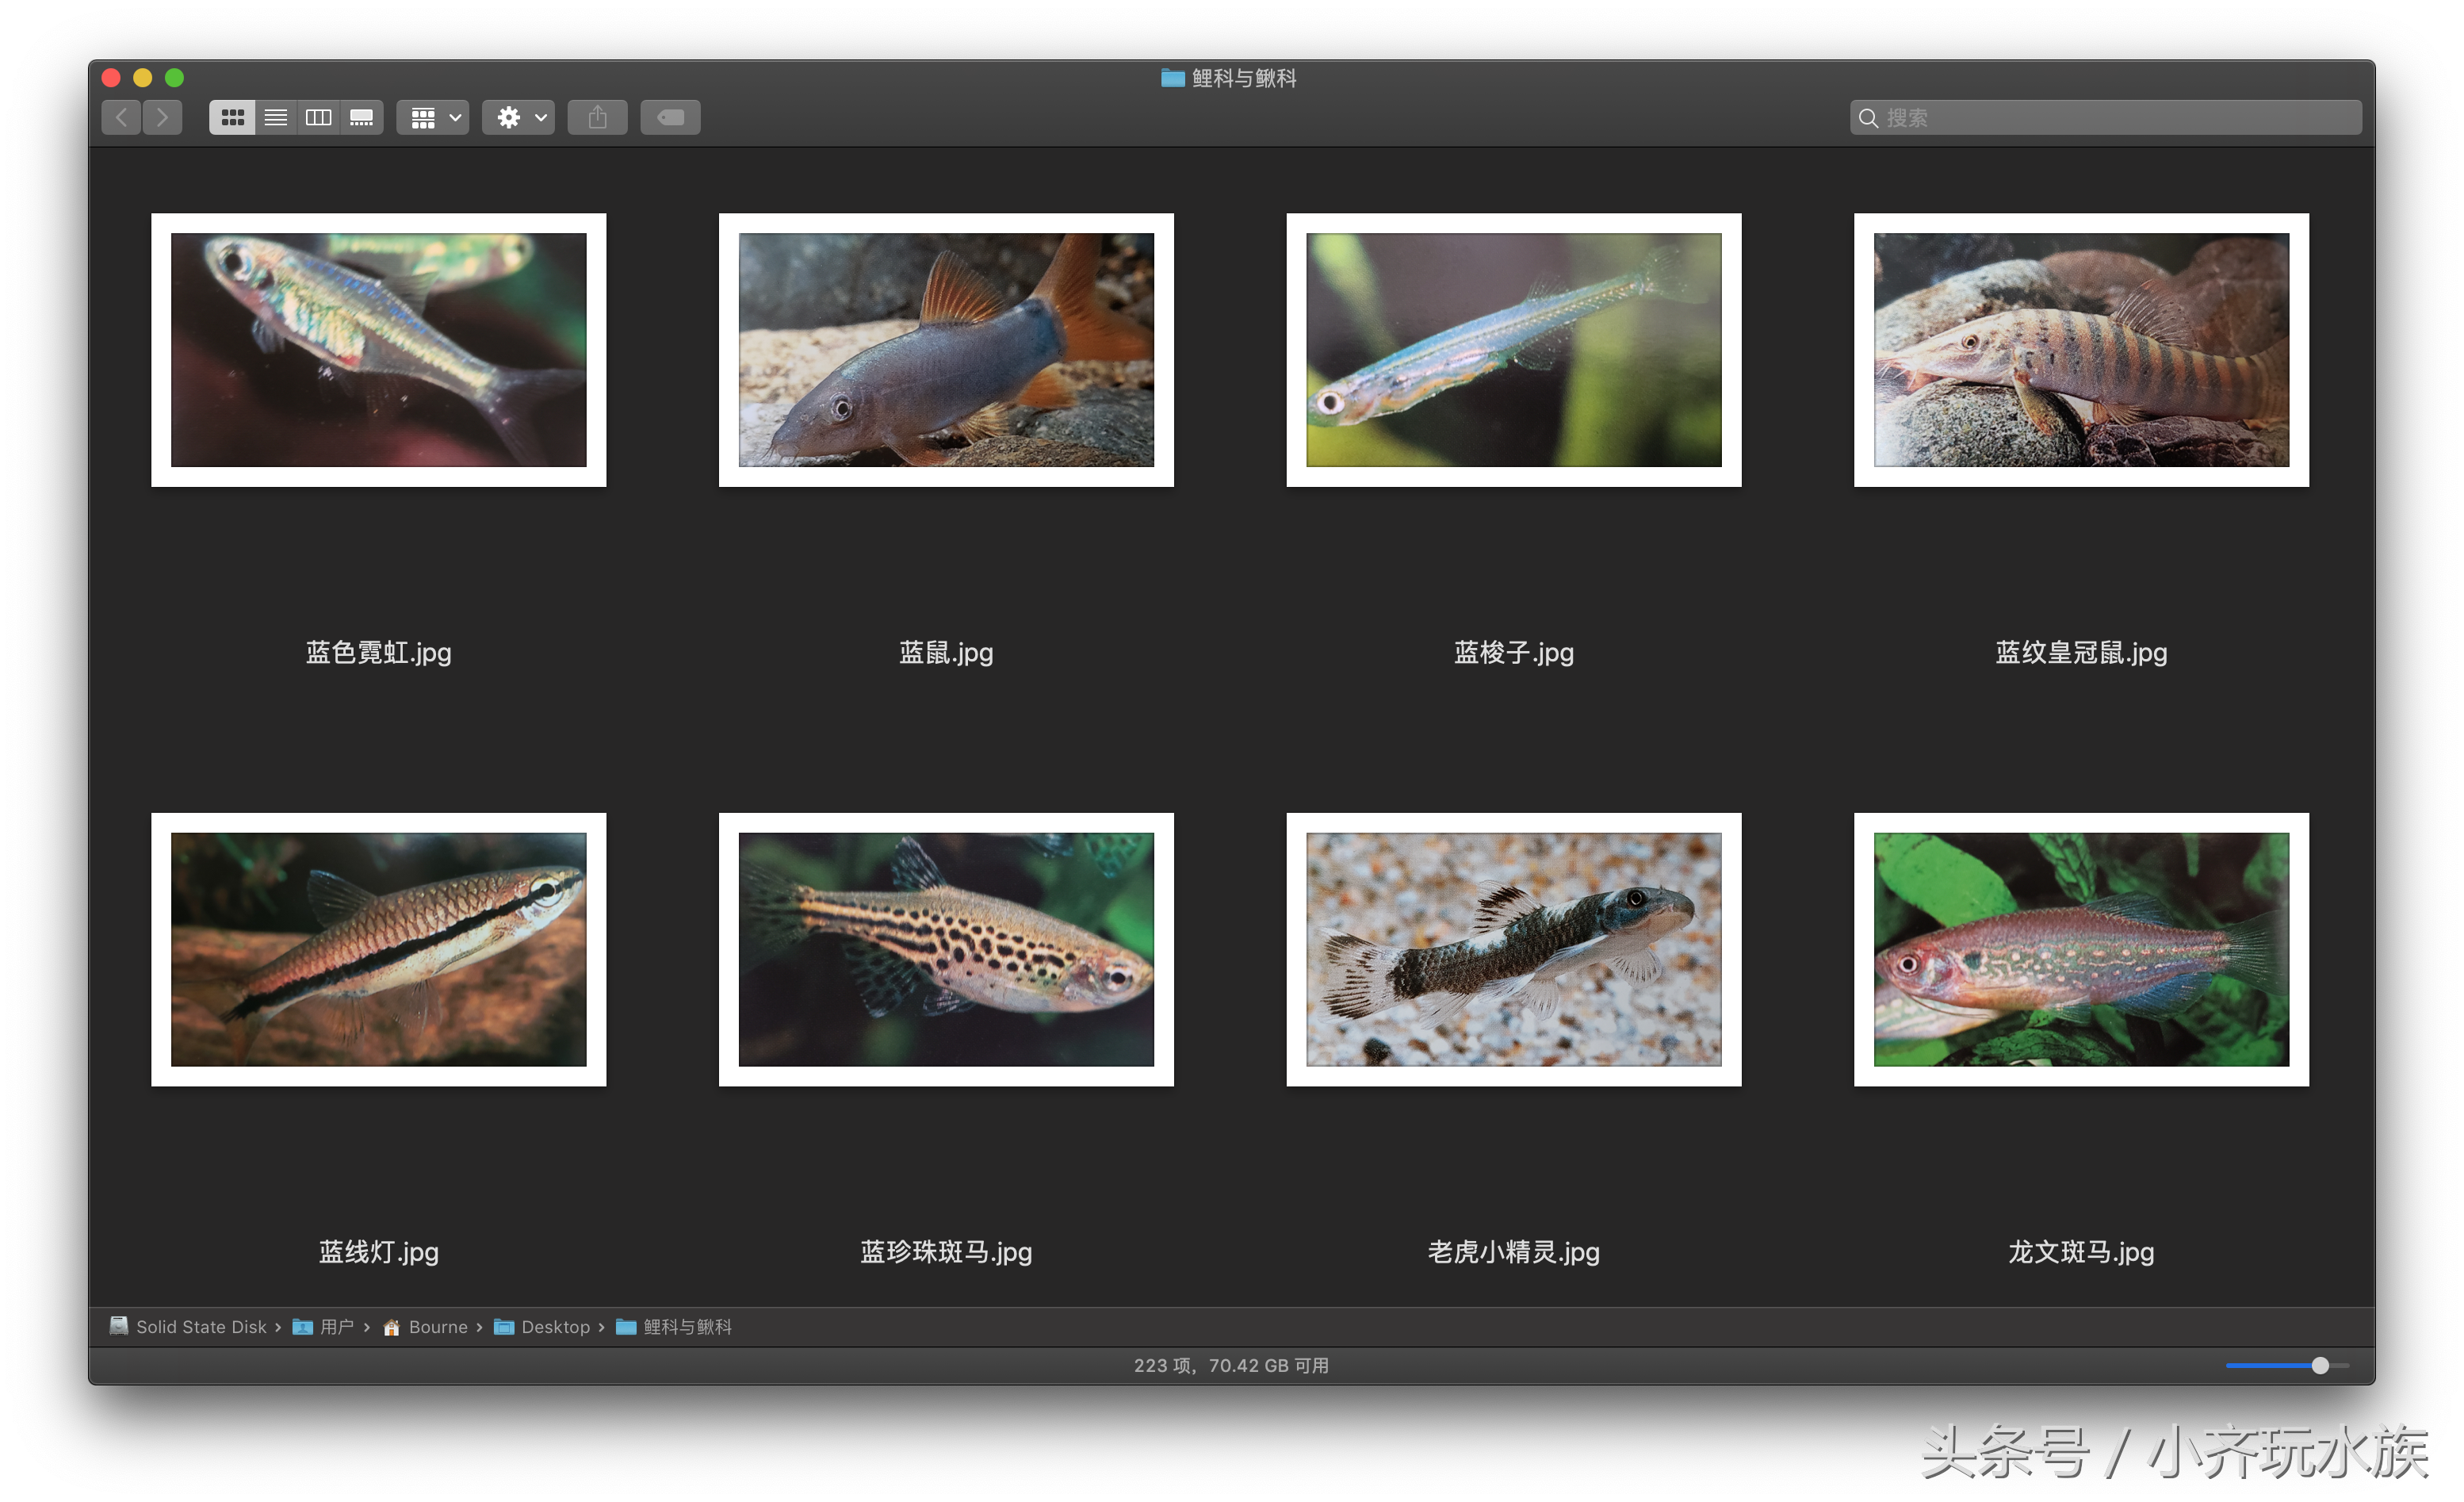Screen dimensions: 2464x1502
Task: Switch to list view
Action: click(276, 118)
